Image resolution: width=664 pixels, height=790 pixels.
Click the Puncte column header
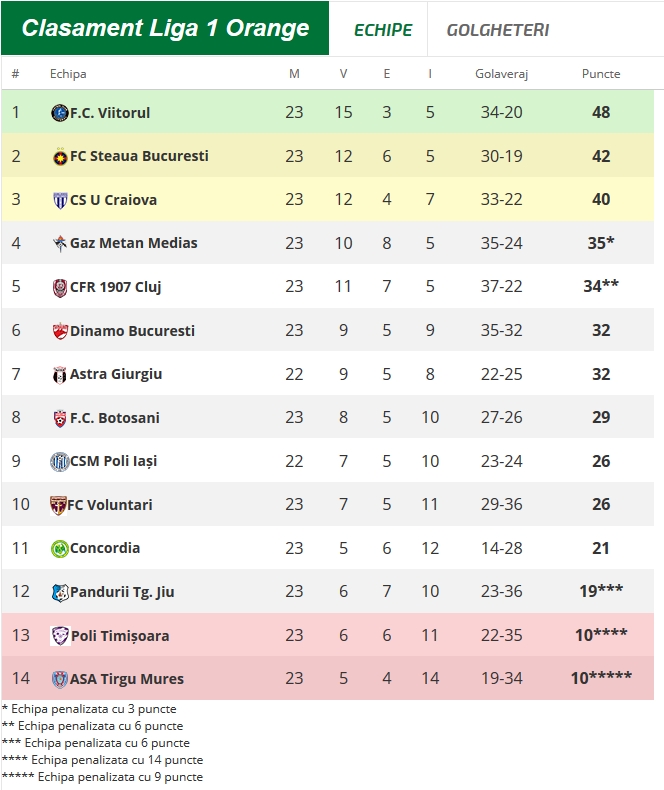tap(601, 74)
